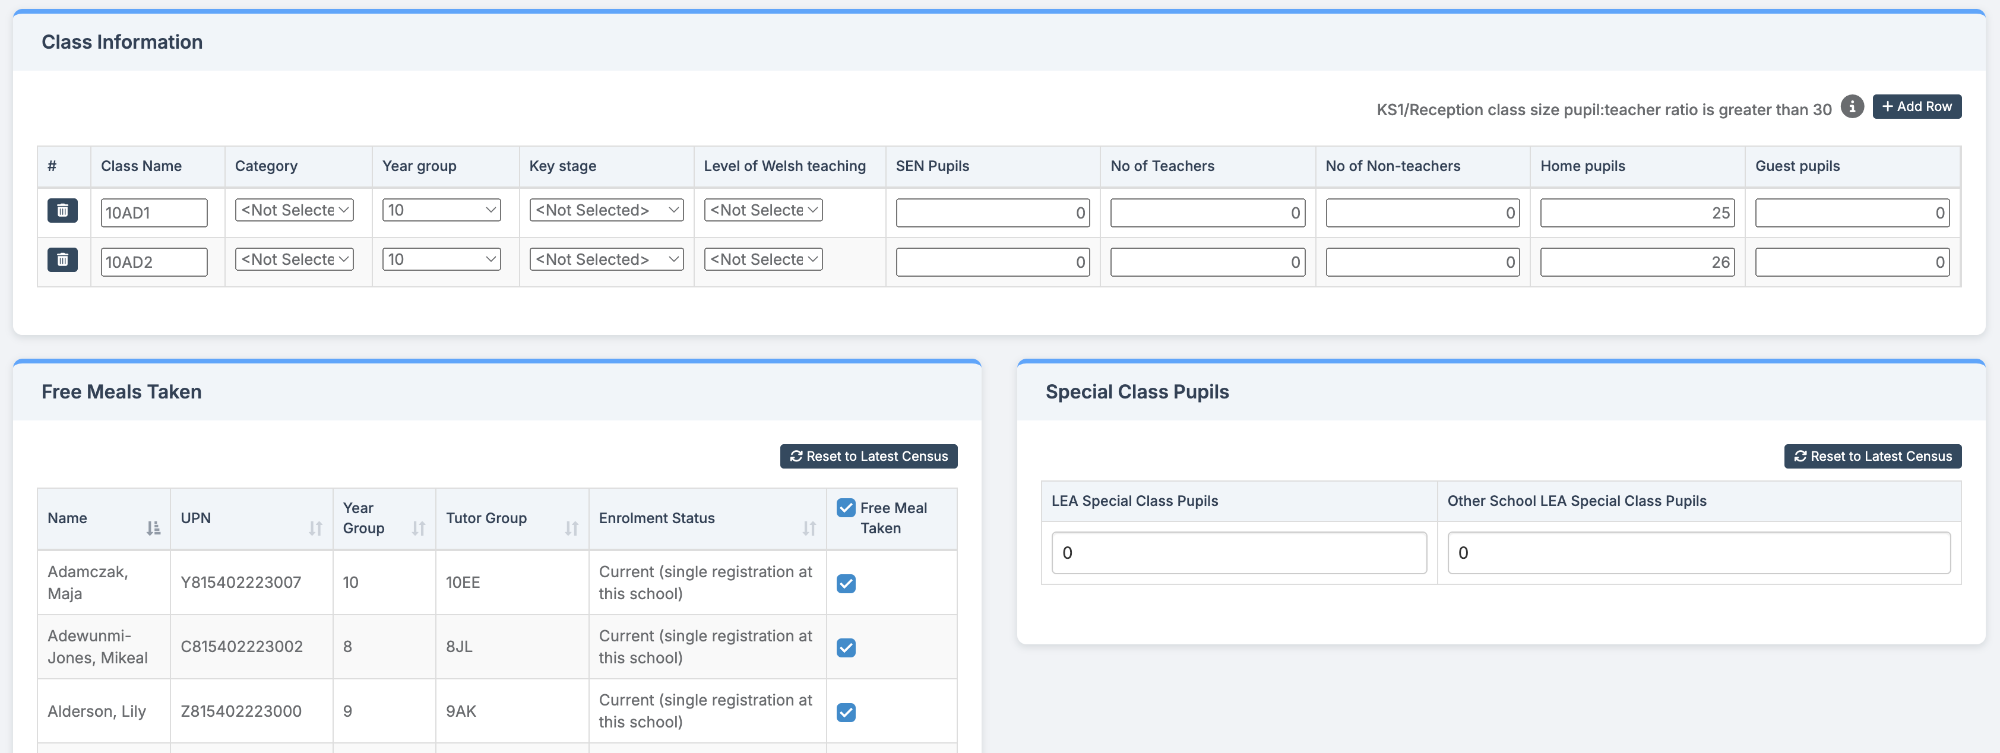Edit No of Teachers for 10AD2
The height and width of the screenshot is (753, 2000).
click(1208, 262)
